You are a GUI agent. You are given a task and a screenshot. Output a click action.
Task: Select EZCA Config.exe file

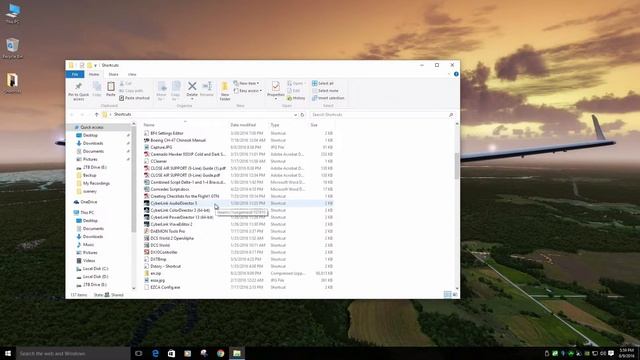click(x=165, y=287)
